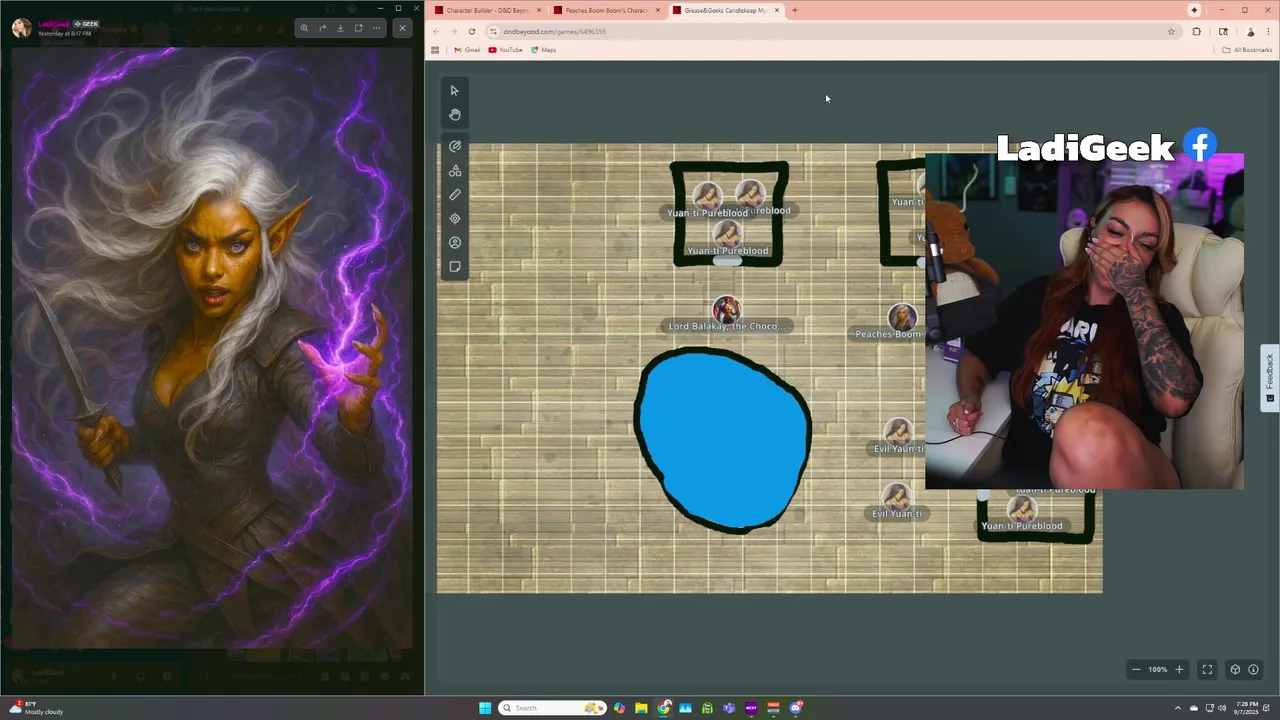Reload the dndbeyond page

pyautogui.click(x=472, y=31)
